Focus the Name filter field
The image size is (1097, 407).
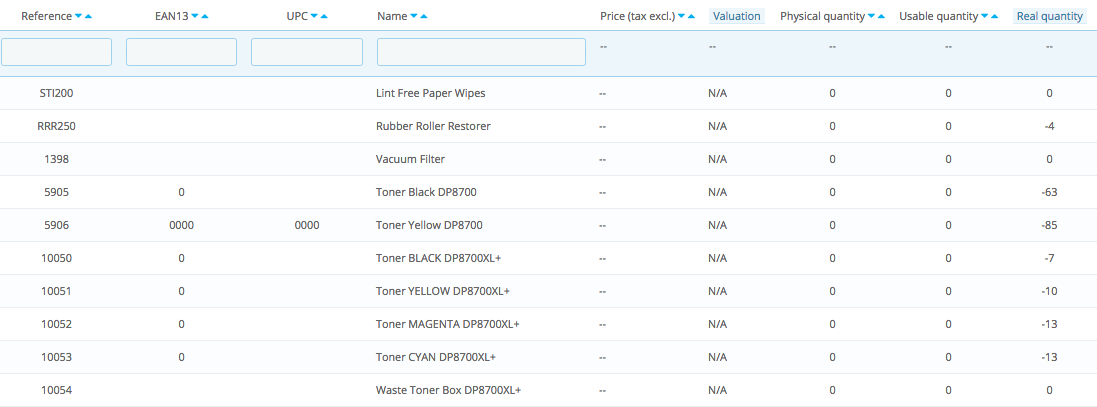[481, 52]
